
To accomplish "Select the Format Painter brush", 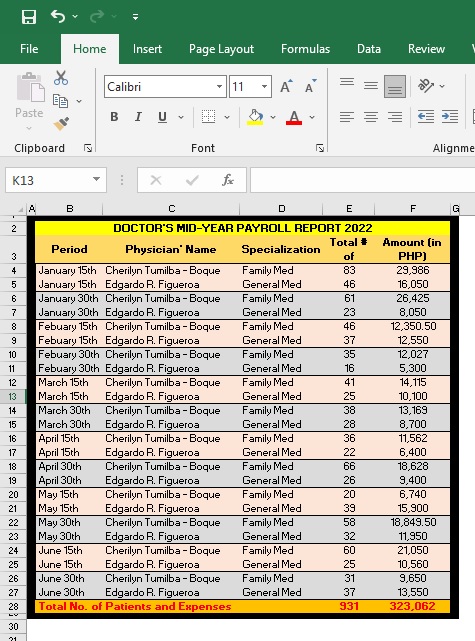I will click(61, 123).
